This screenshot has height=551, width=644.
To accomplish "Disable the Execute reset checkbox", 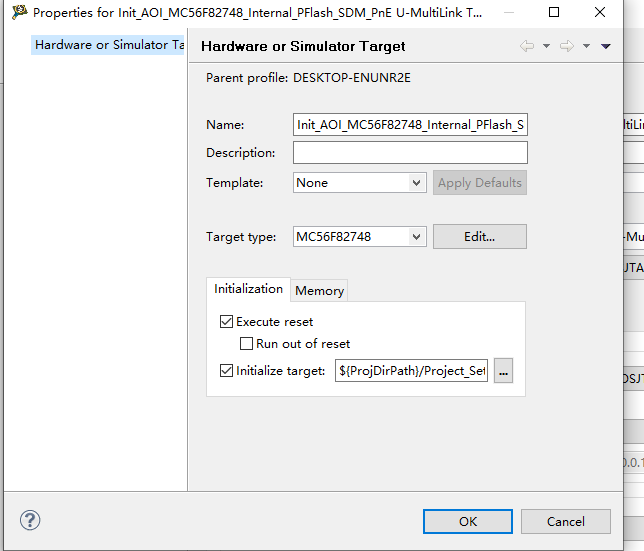I will [226, 322].
